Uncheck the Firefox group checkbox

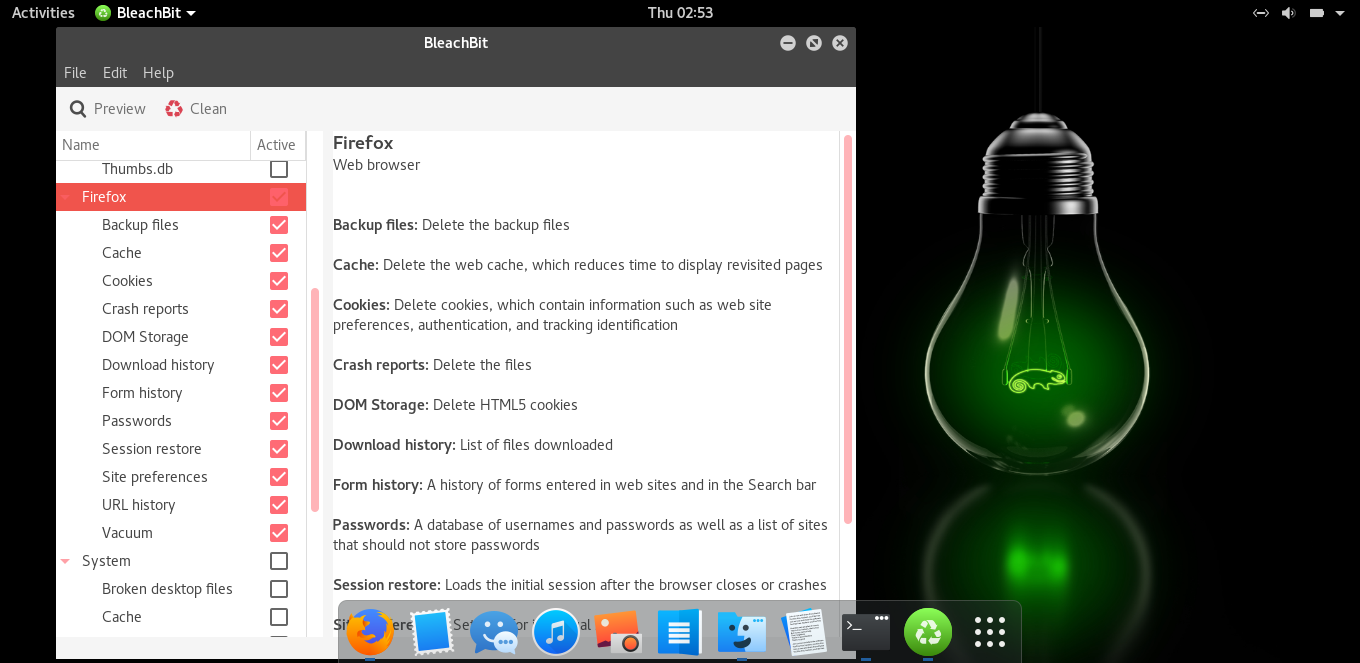(279, 197)
